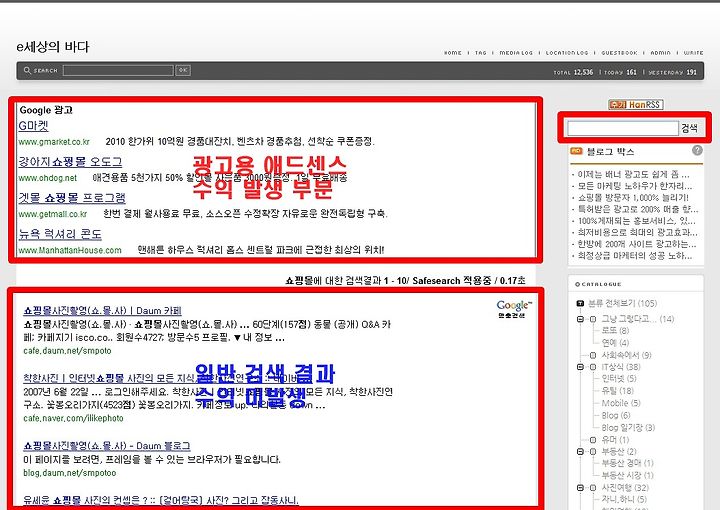Open blog box item 최저비용으로 최대의 광고효과

[637, 233]
